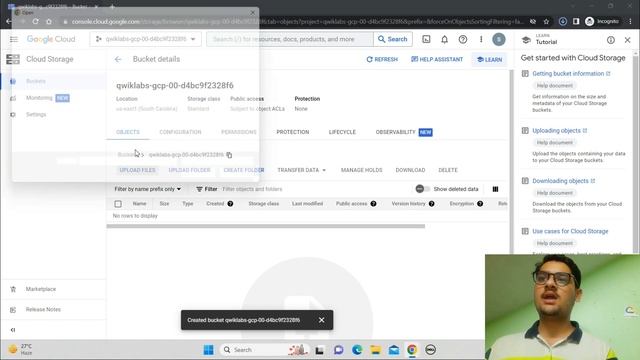Select the Objects tab
This screenshot has width=640, height=360.
pyautogui.click(x=128, y=132)
